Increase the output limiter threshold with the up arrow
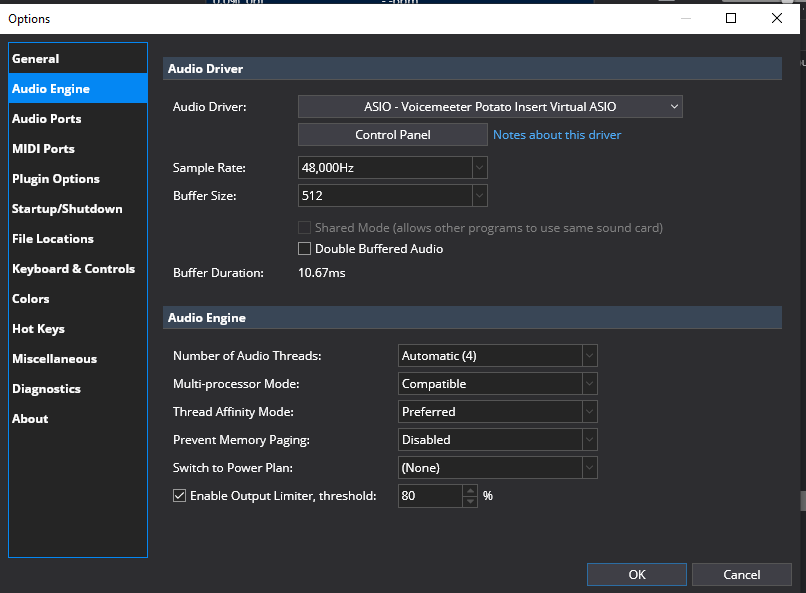Image resolution: width=806 pixels, height=593 pixels. pyautogui.click(x=471, y=490)
